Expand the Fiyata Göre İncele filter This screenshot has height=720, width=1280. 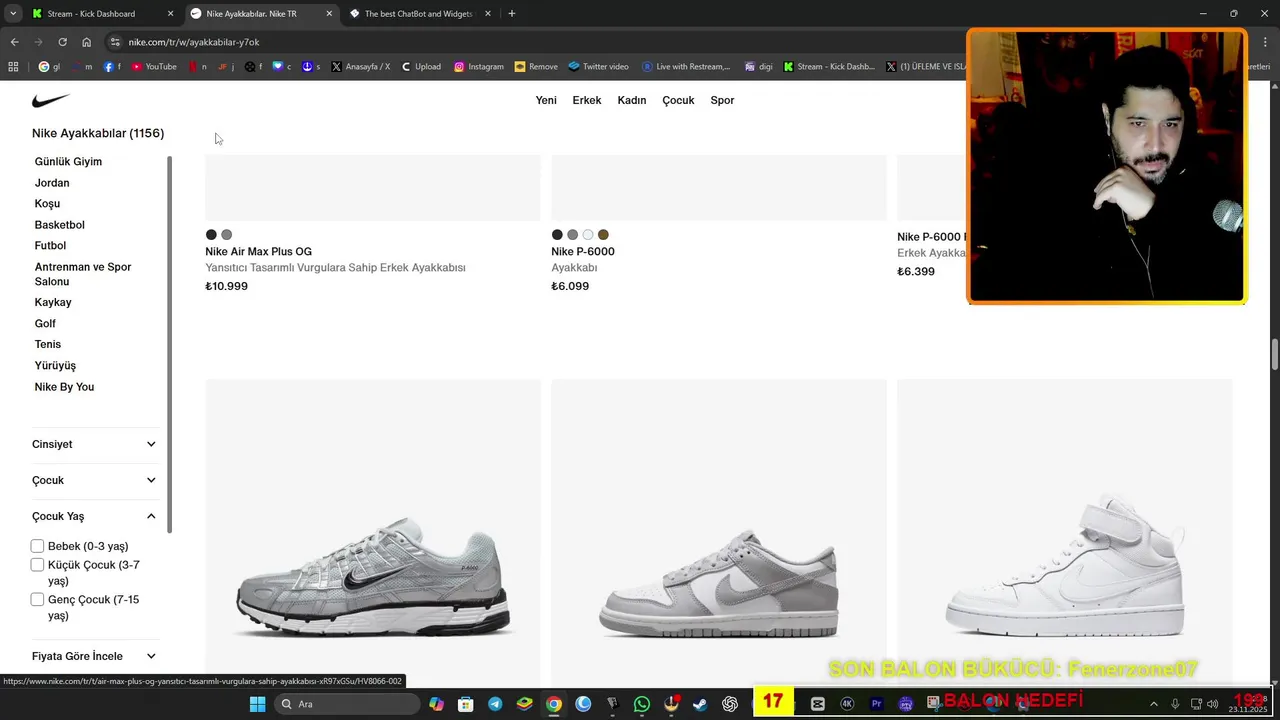click(x=94, y=656)
